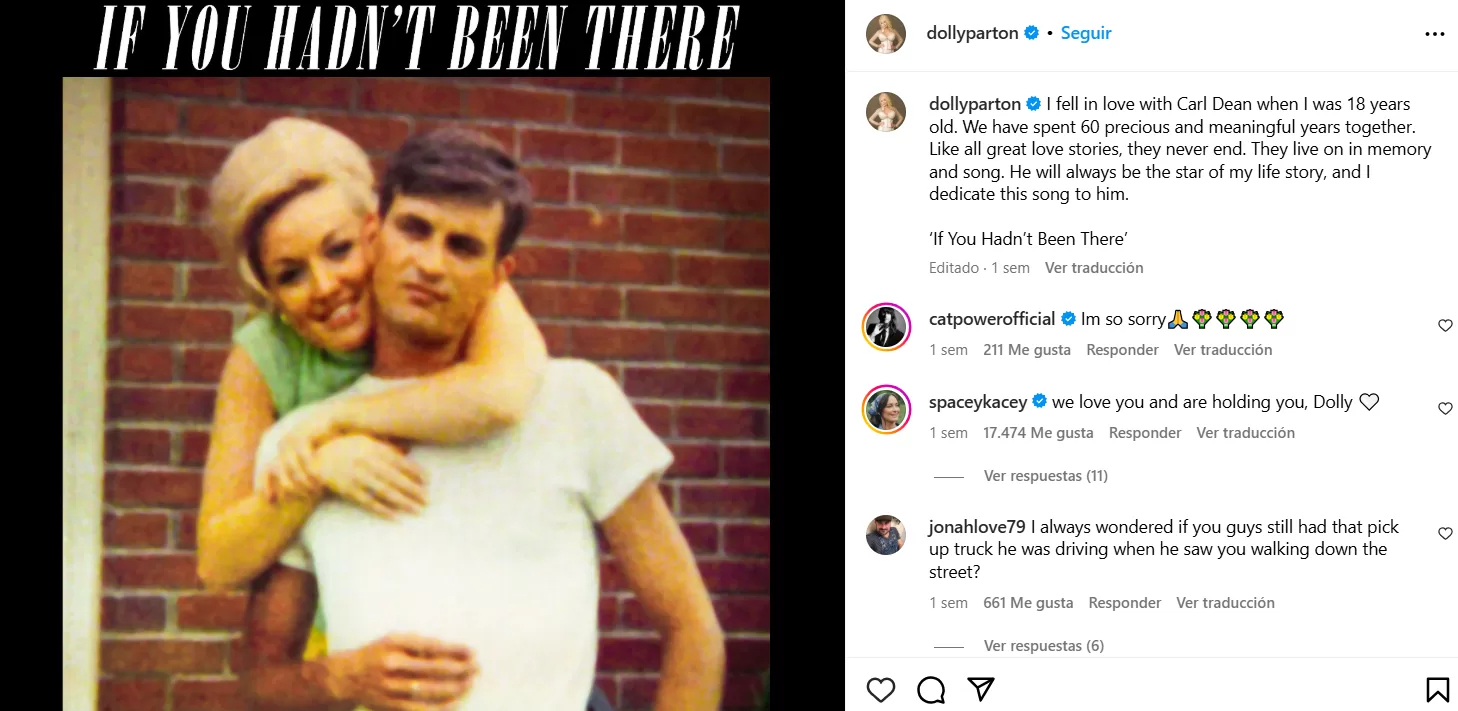
Task: Click Ver traducción under the caption
Action: [1094, 268]
